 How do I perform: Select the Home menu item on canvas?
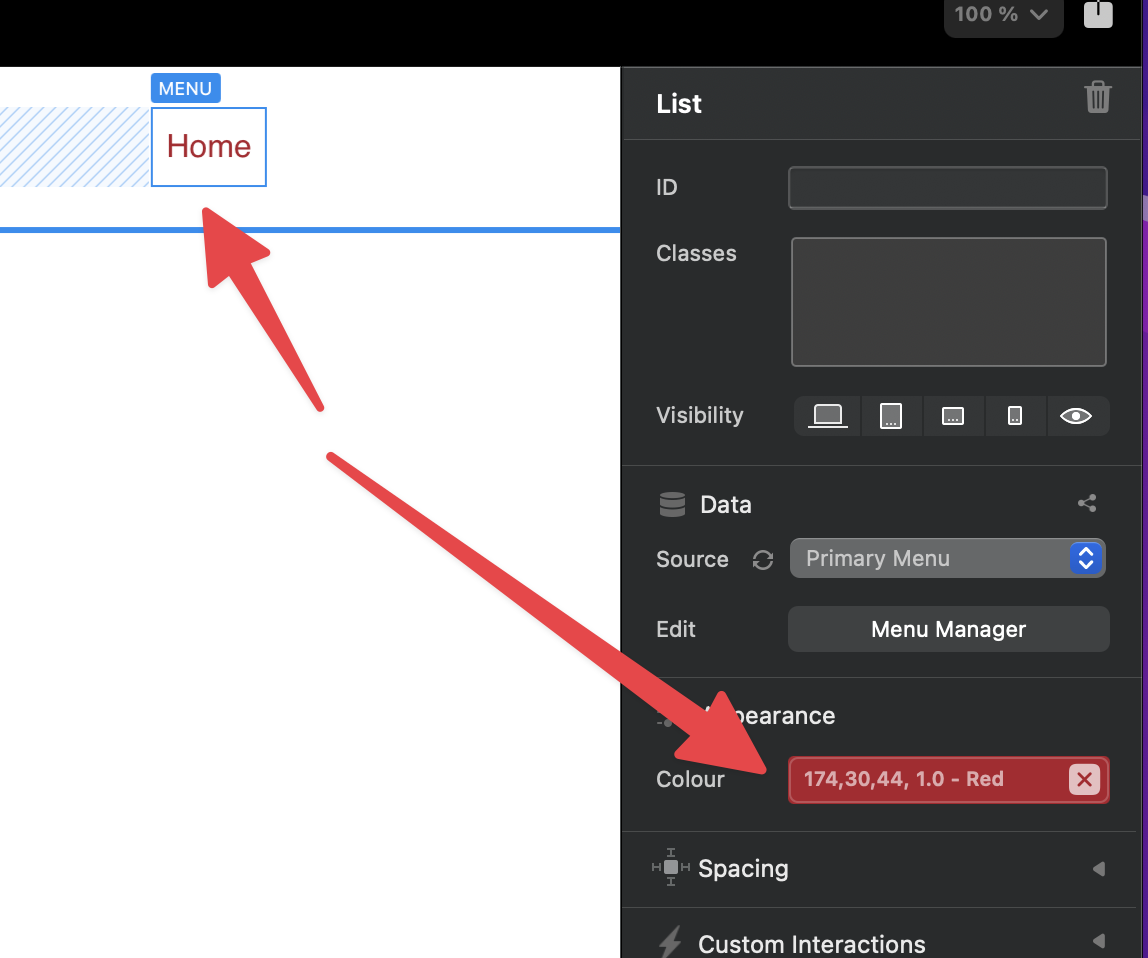tap(209, 147)
